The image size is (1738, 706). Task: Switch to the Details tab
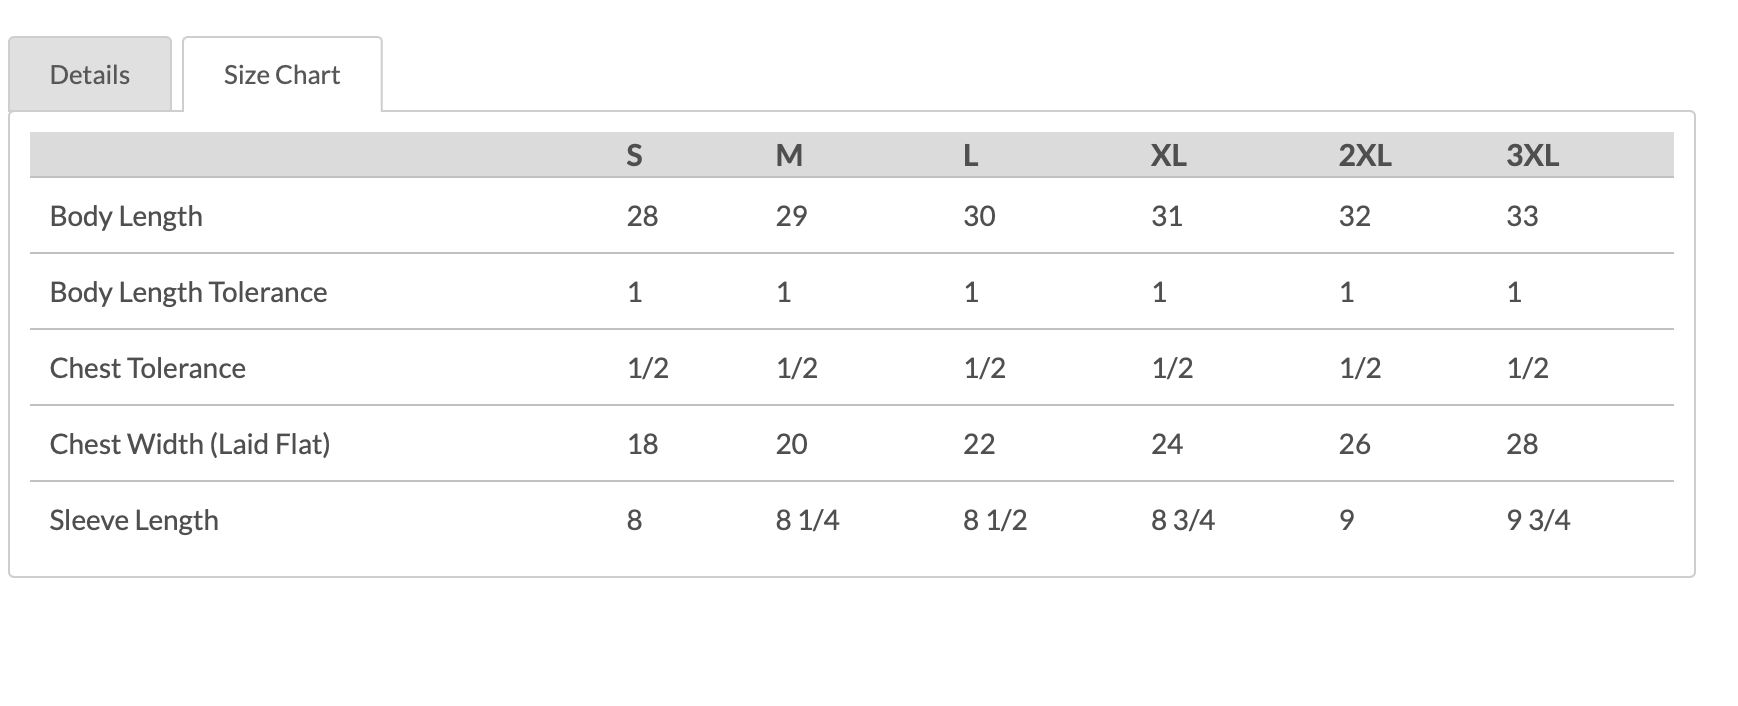[x=90, y=75]
